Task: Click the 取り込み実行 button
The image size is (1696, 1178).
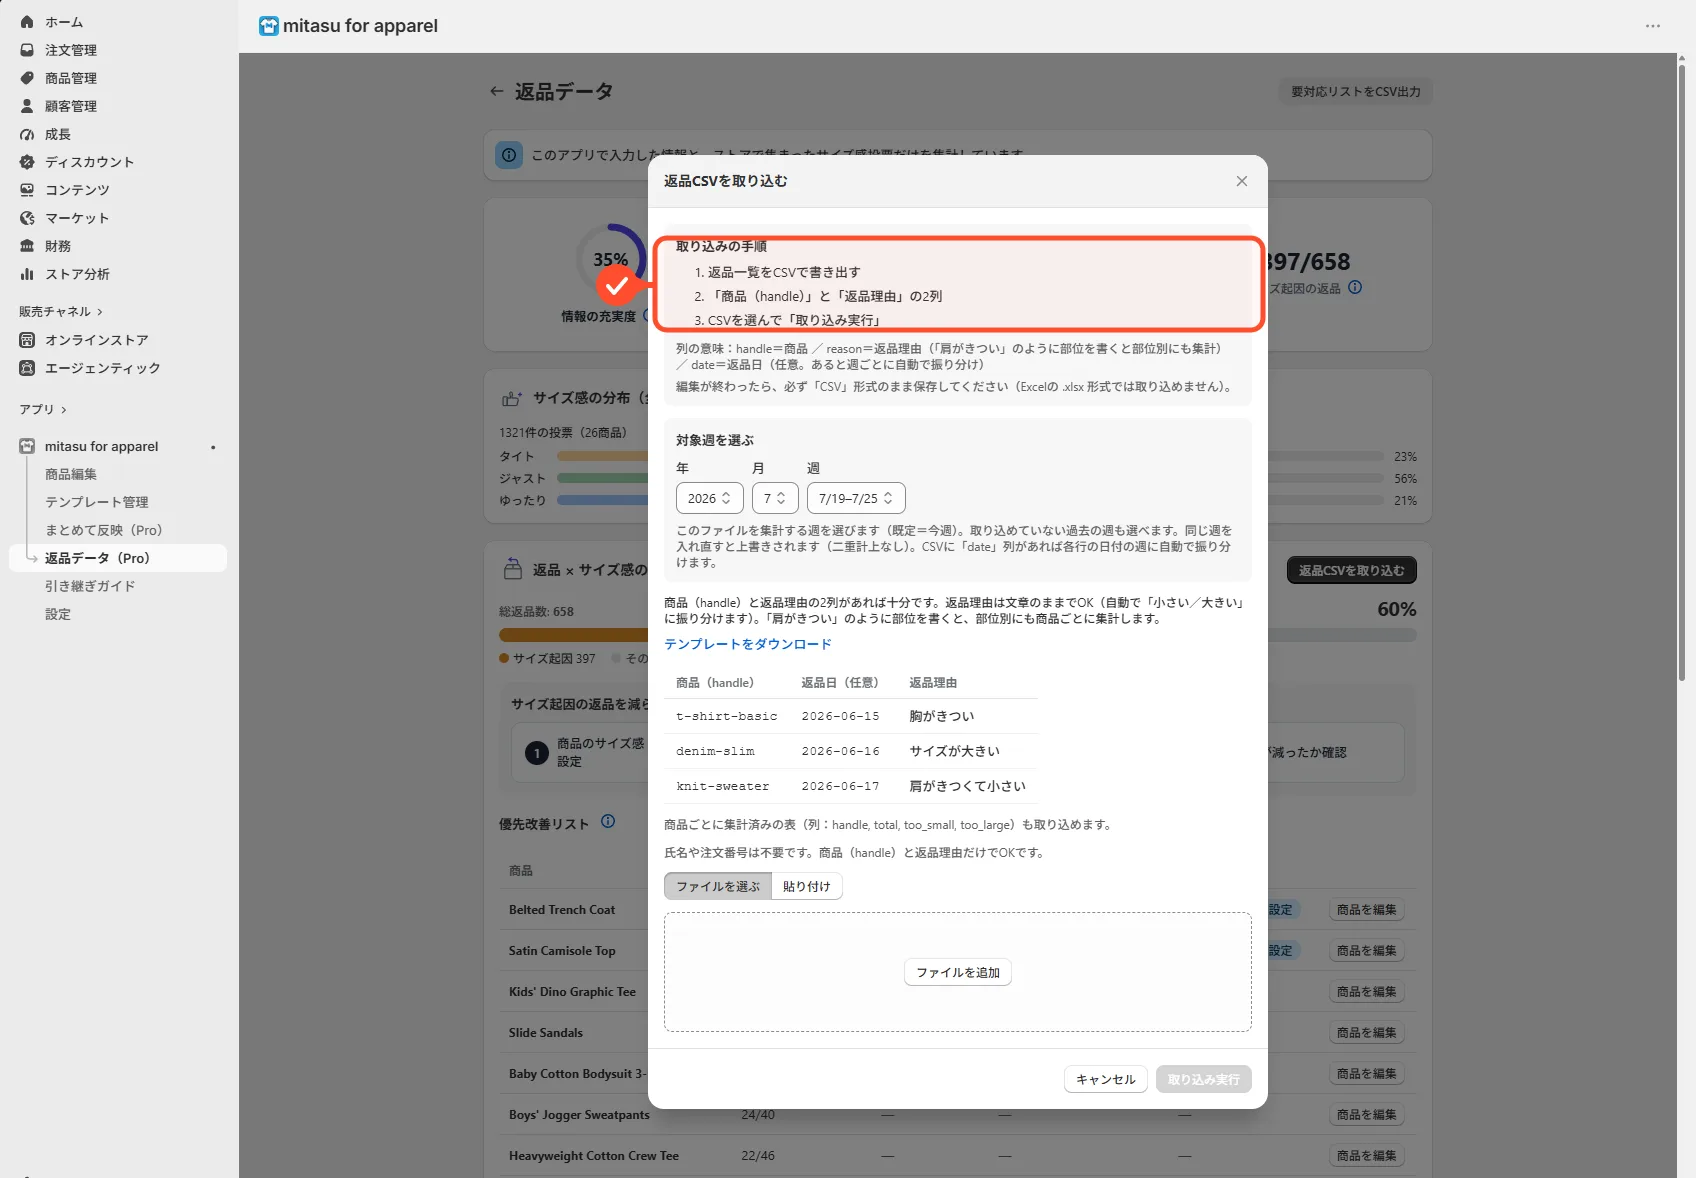Action: [1204, 1079]
